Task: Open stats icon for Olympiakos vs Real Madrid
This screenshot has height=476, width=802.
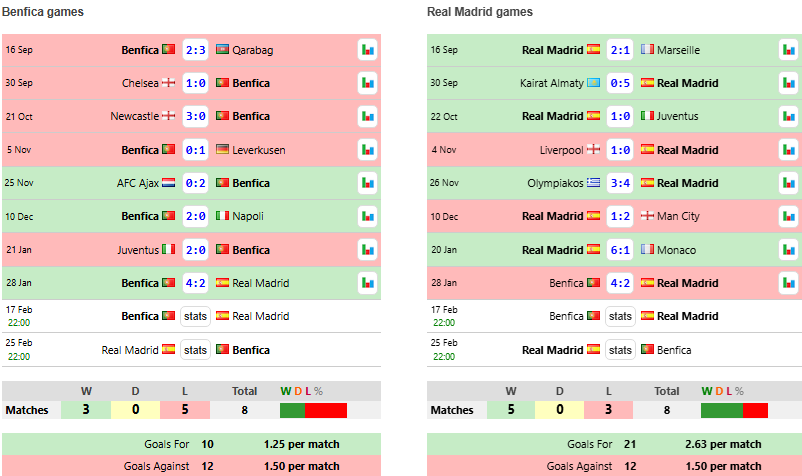Action: 788,183
